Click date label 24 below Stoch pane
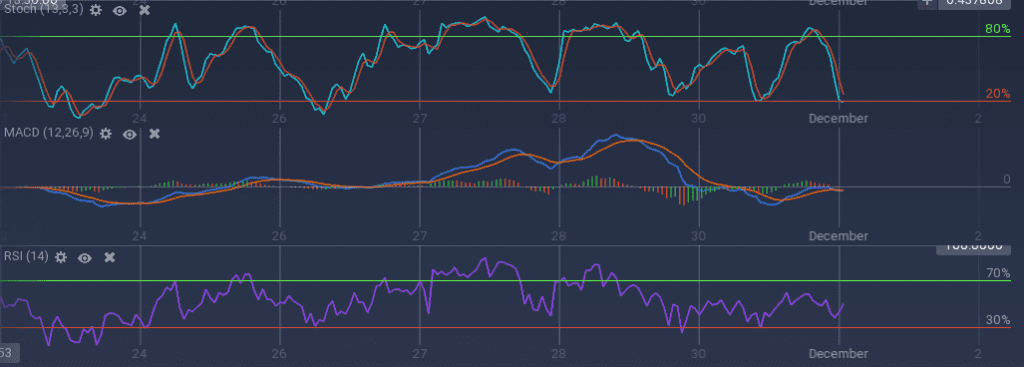Image resolution: width=1024 pixels, height=367 pixels. point(140,118)
